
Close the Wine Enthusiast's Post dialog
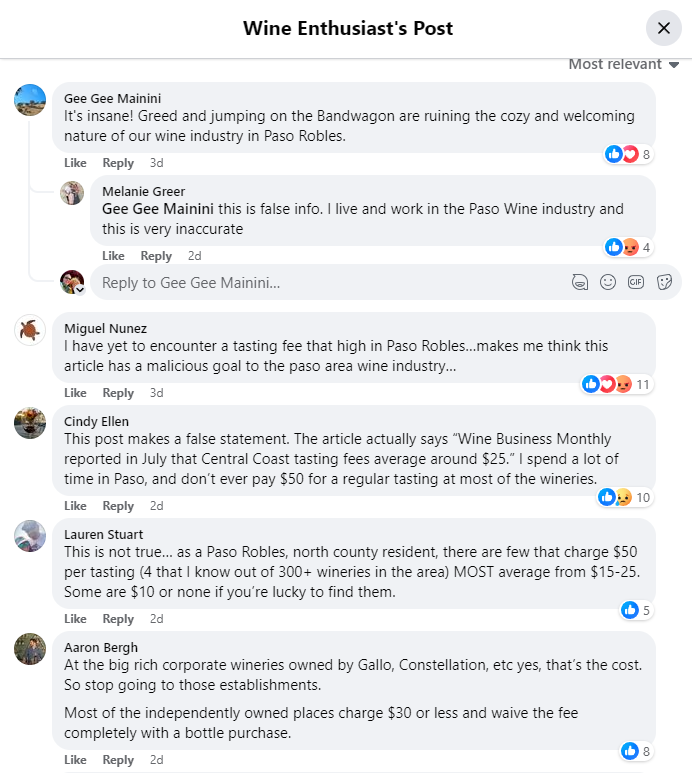(x=663, y=28)
